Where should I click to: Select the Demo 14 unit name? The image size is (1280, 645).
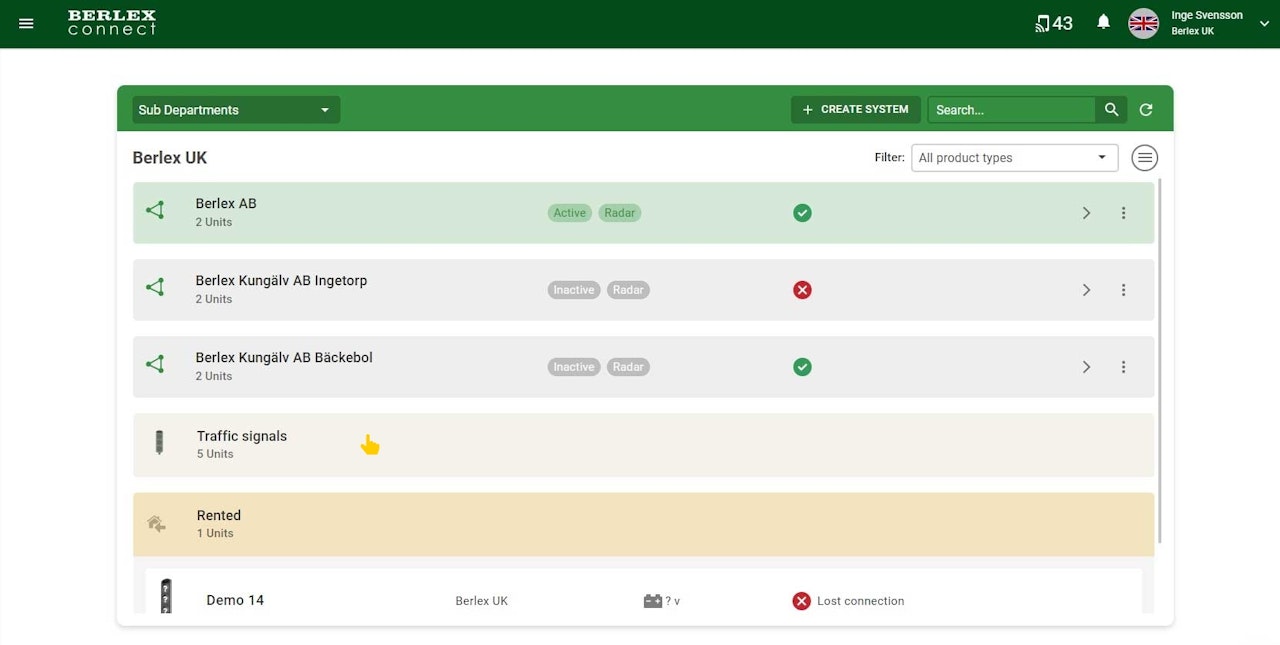[235, 600]
